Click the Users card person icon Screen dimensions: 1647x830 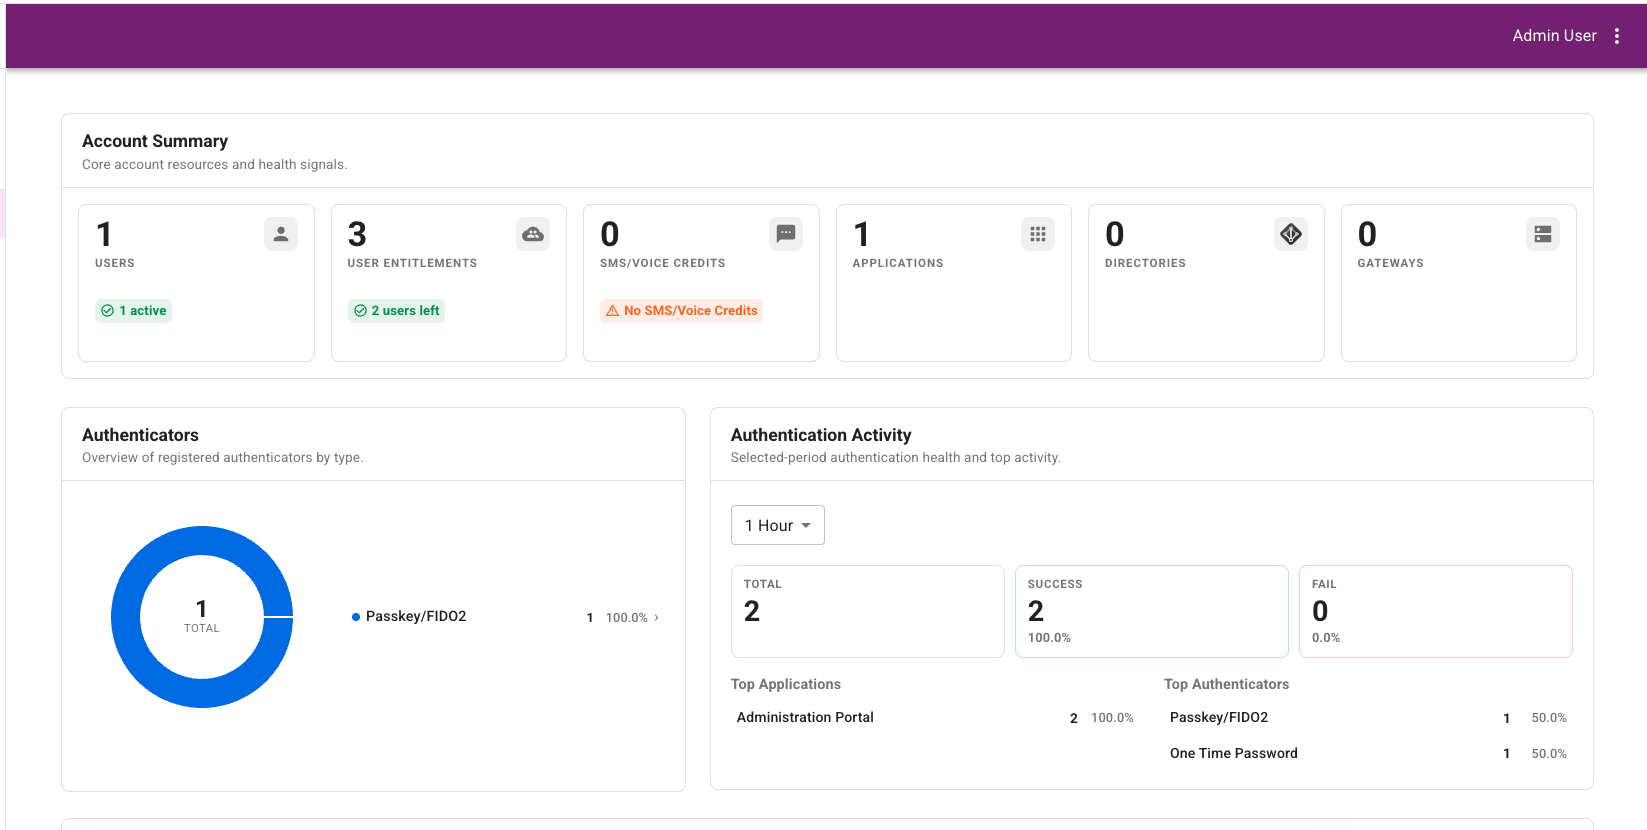(281, 234)
